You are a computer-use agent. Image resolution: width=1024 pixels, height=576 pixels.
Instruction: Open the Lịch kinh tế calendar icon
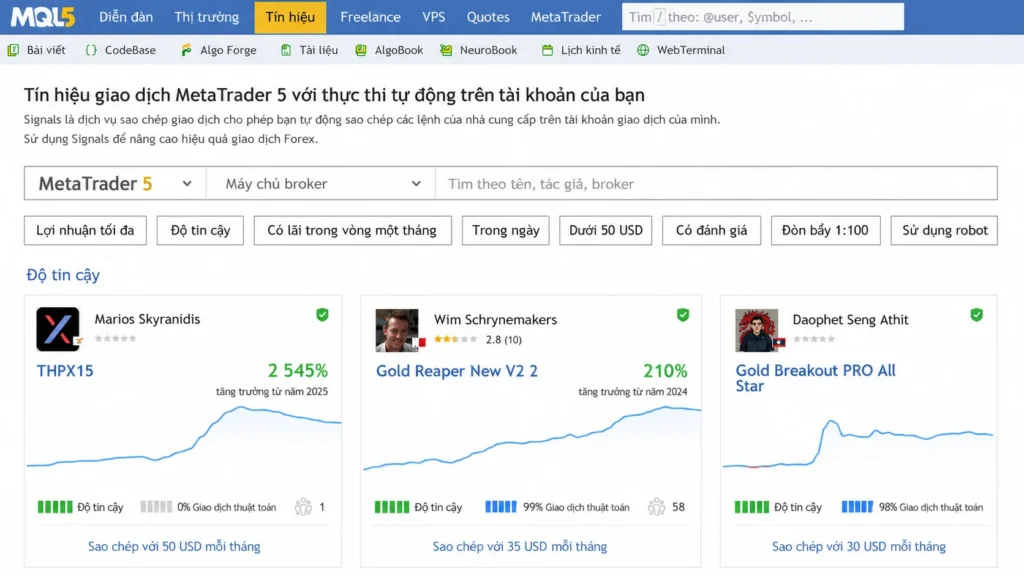tap(547, 50)
